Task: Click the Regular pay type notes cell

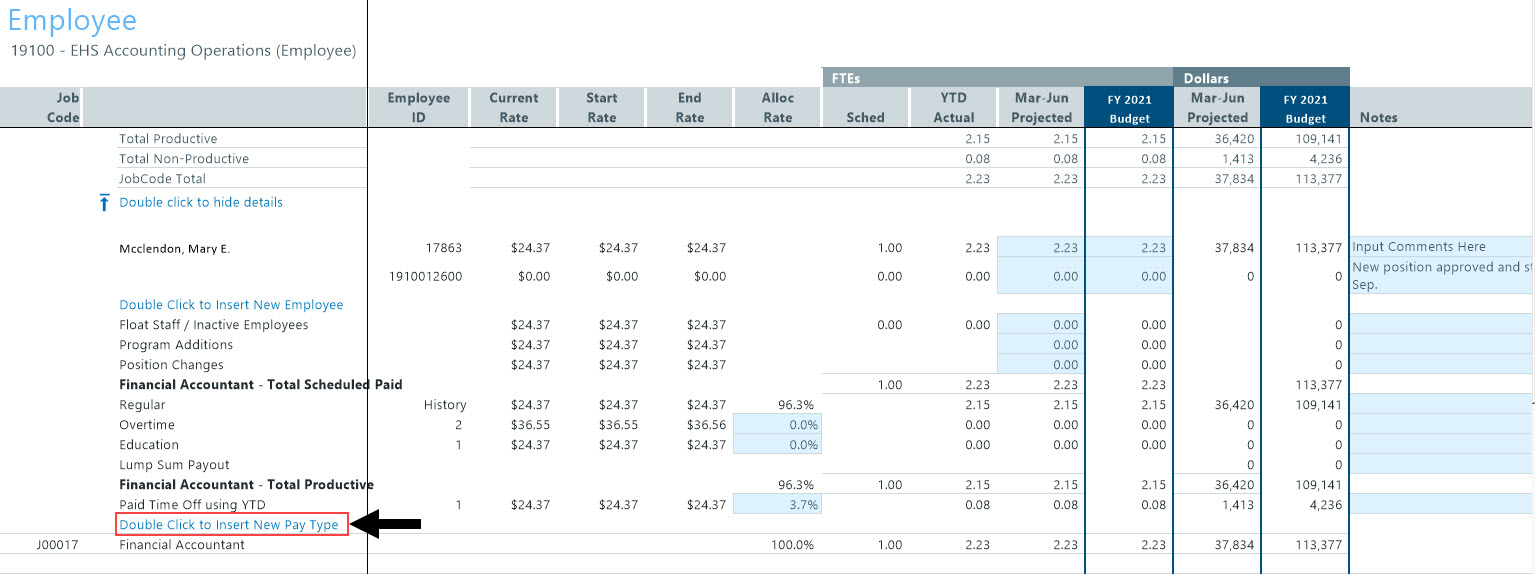Action: (x=1440, y=405)
